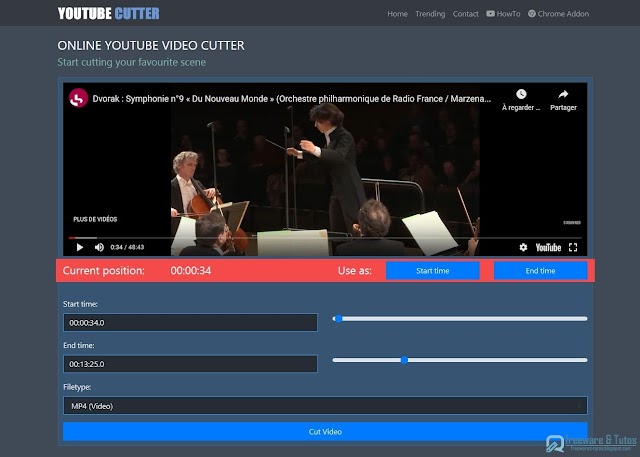Adjust the End time slider handle
This screenshot has width=640, height=457.
coord(404,360)
